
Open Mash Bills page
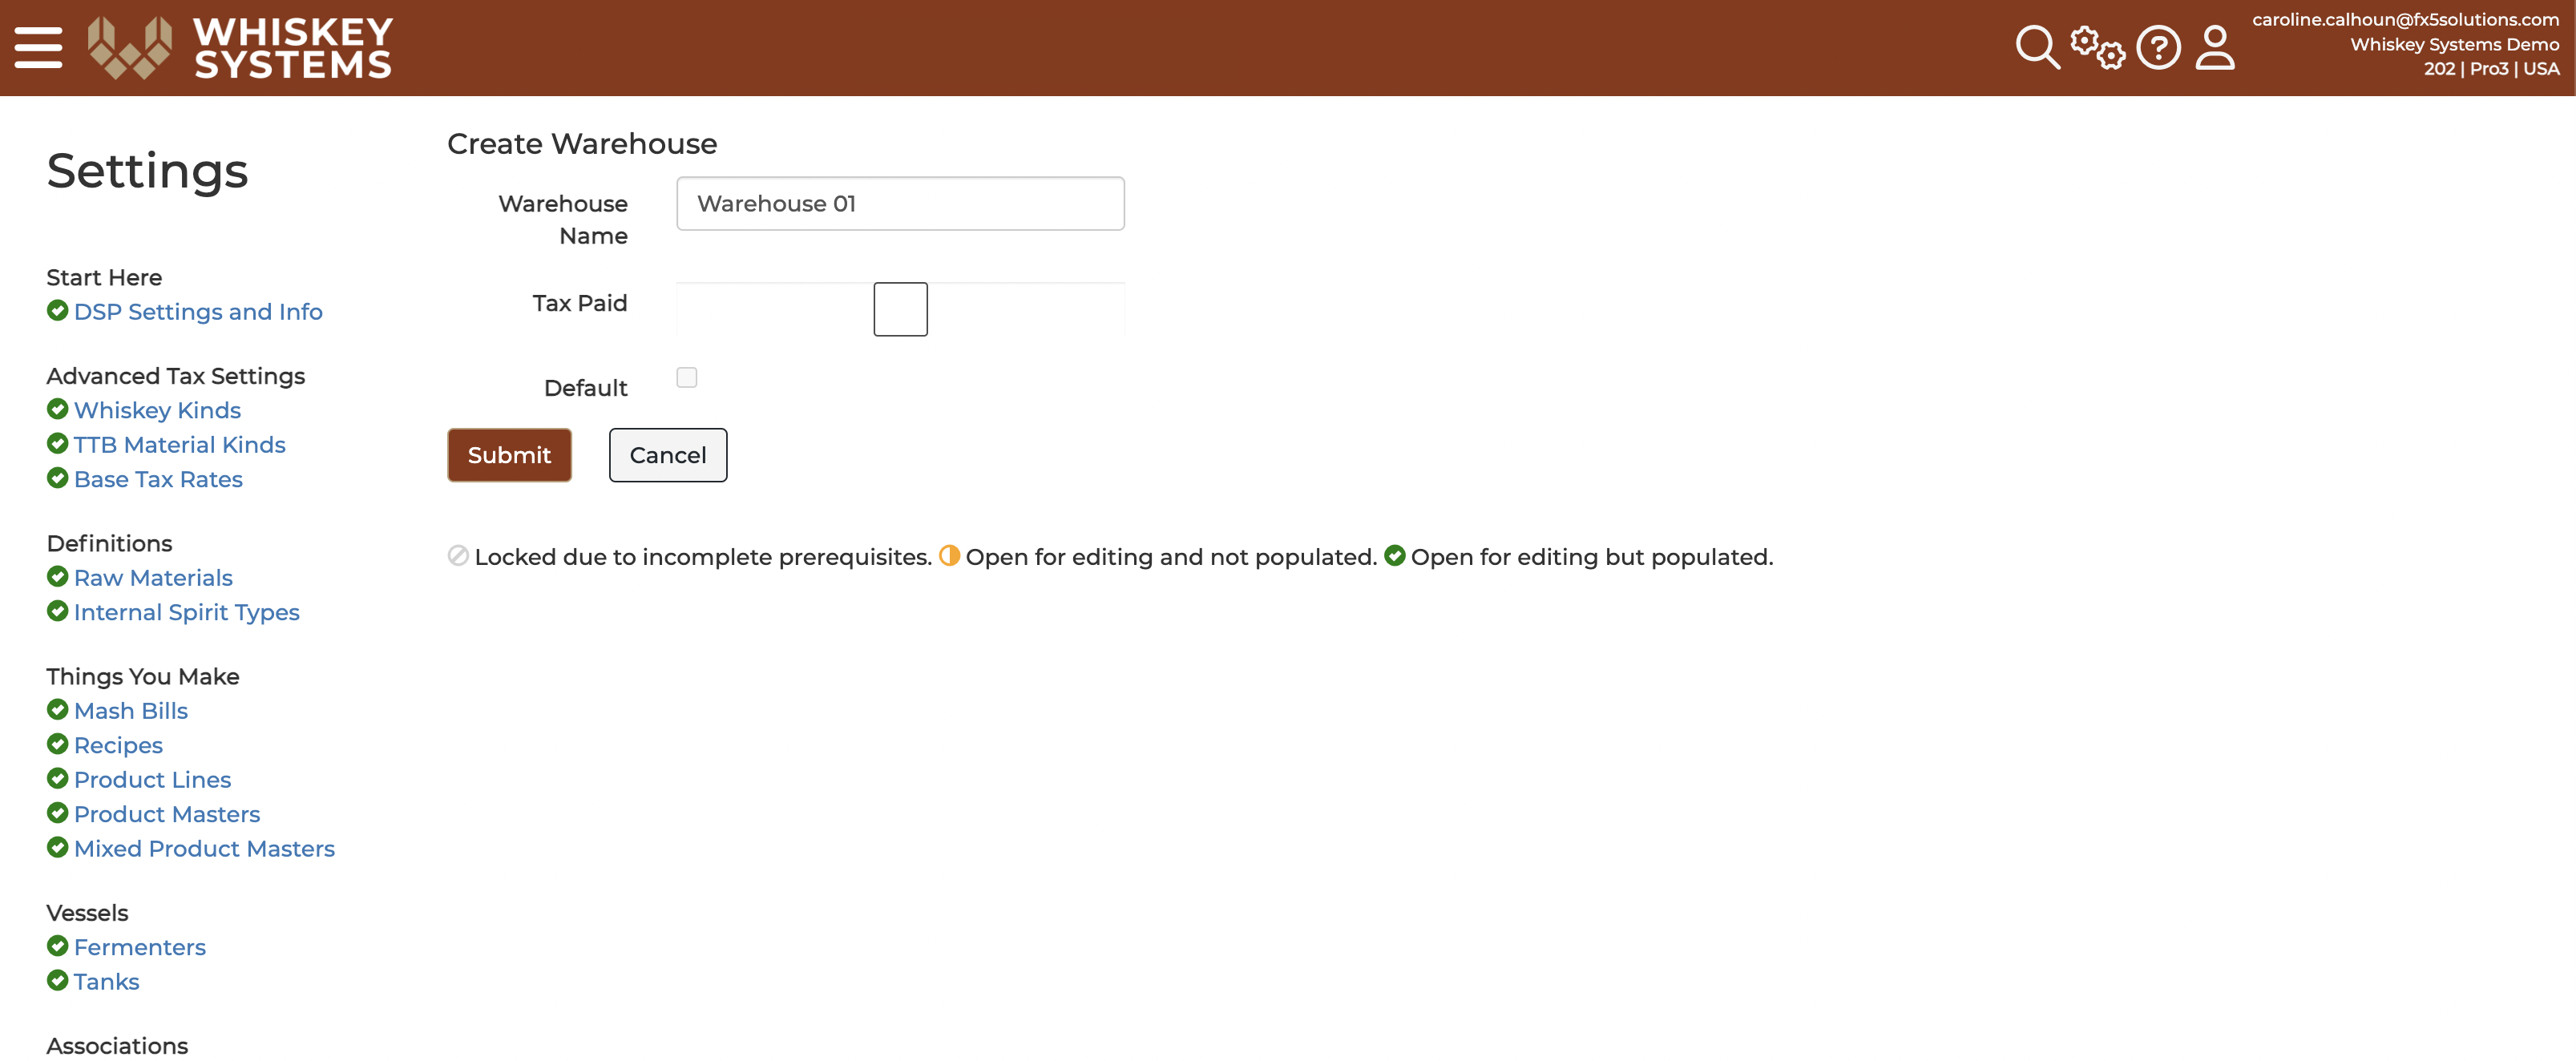tap(131, 711)
